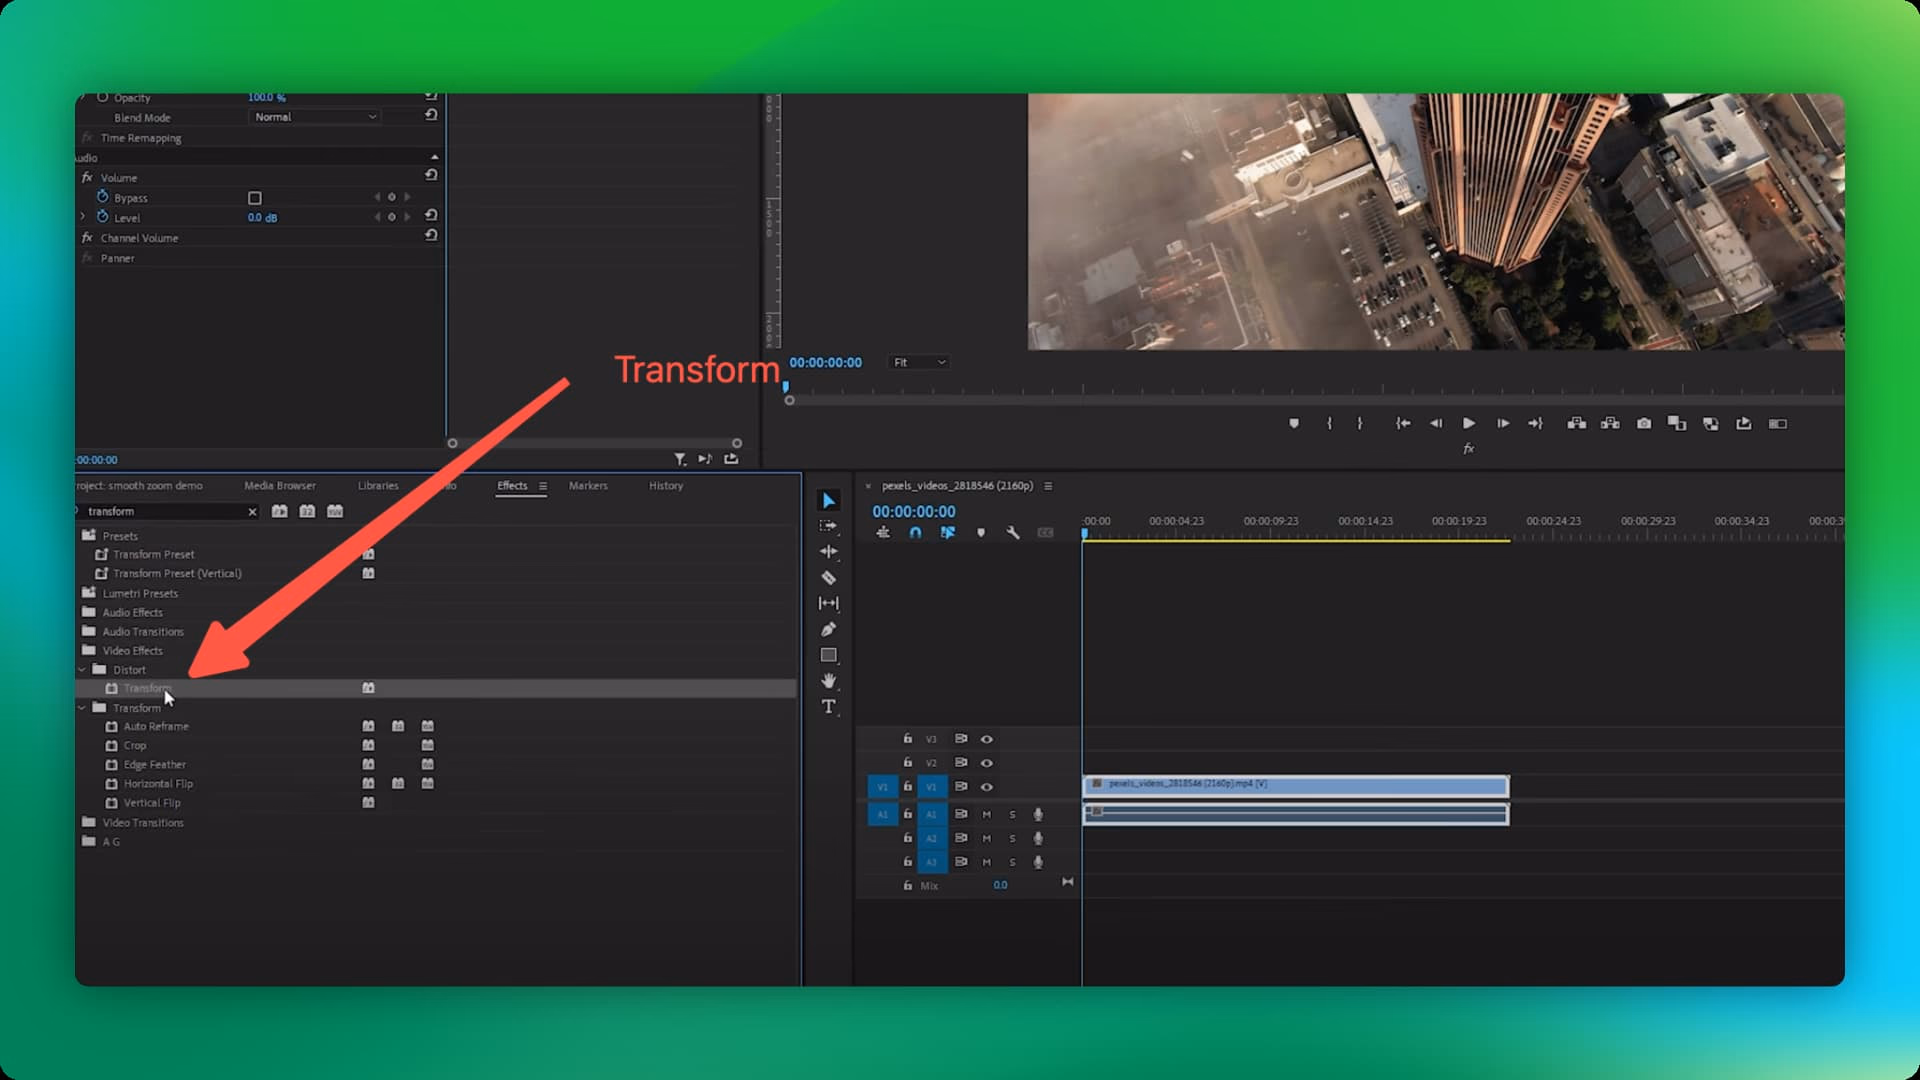
Task: Switch to the Media Browser tab
Action: 280,485
